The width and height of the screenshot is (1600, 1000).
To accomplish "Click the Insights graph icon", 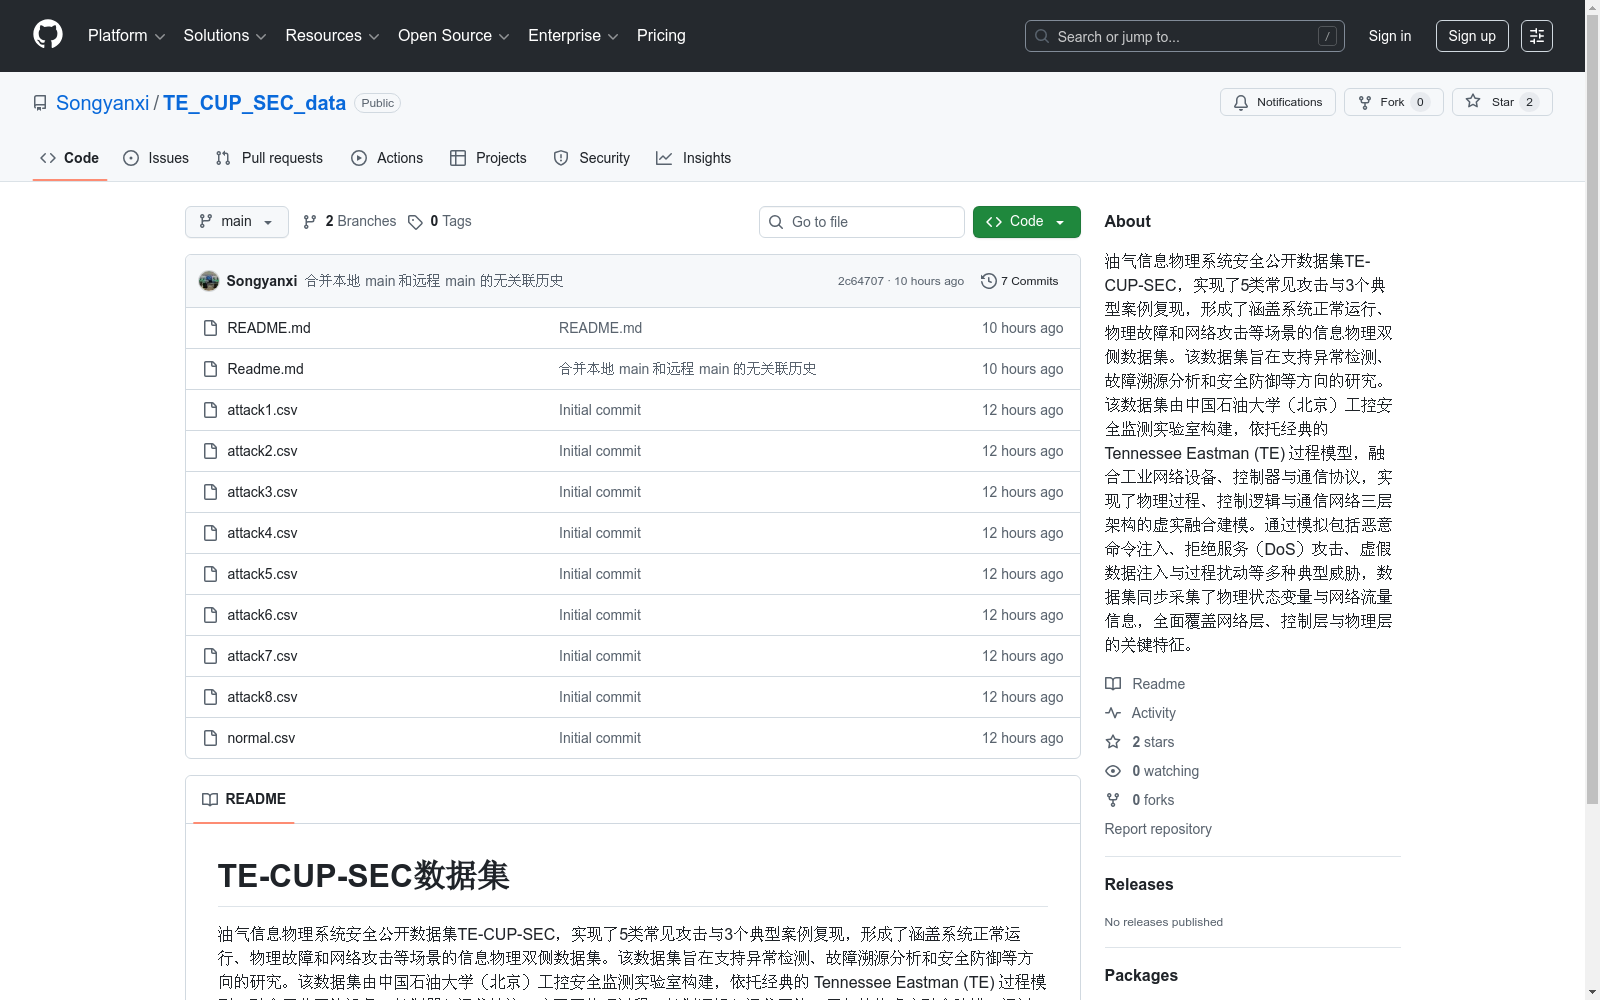I will click(664, 158).
